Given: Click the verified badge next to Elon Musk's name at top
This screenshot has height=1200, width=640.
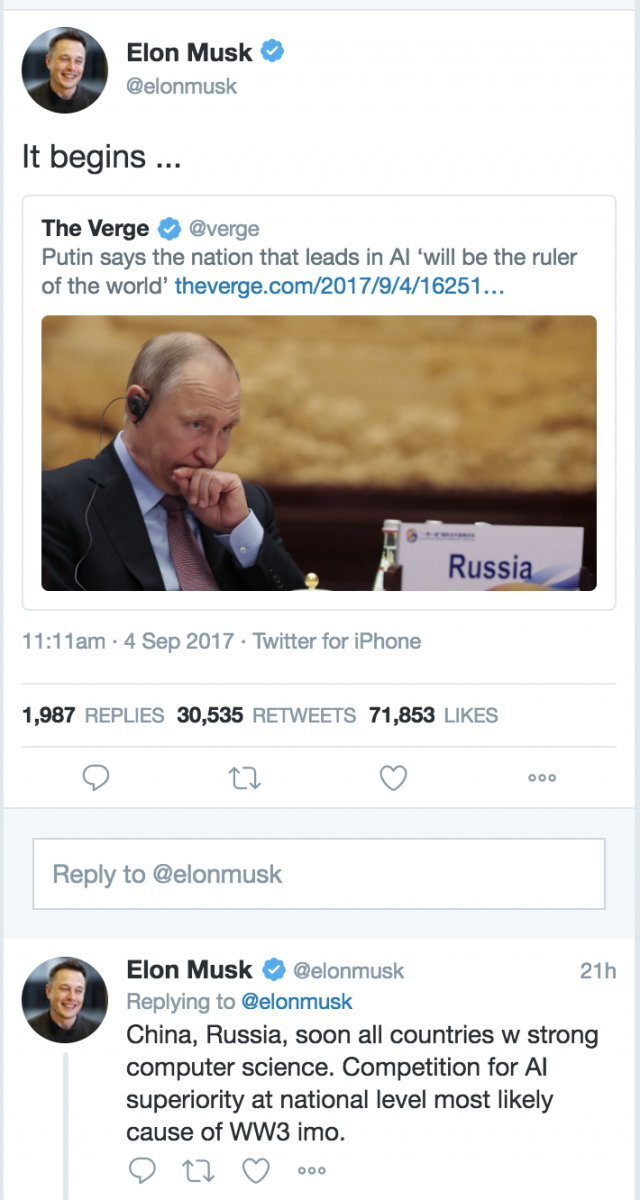Looking at the screenshot, I should click(x=272, y=51).
